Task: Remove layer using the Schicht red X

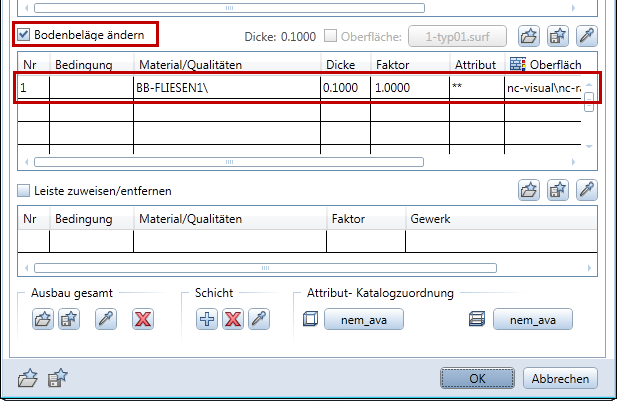Action: click(x=232, y=320)
